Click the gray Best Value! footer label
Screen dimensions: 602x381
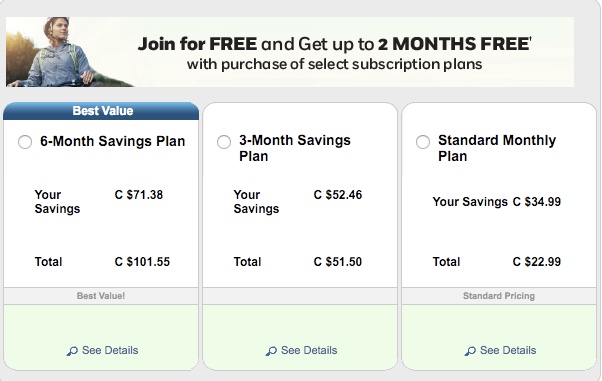[x=101, y=296]
